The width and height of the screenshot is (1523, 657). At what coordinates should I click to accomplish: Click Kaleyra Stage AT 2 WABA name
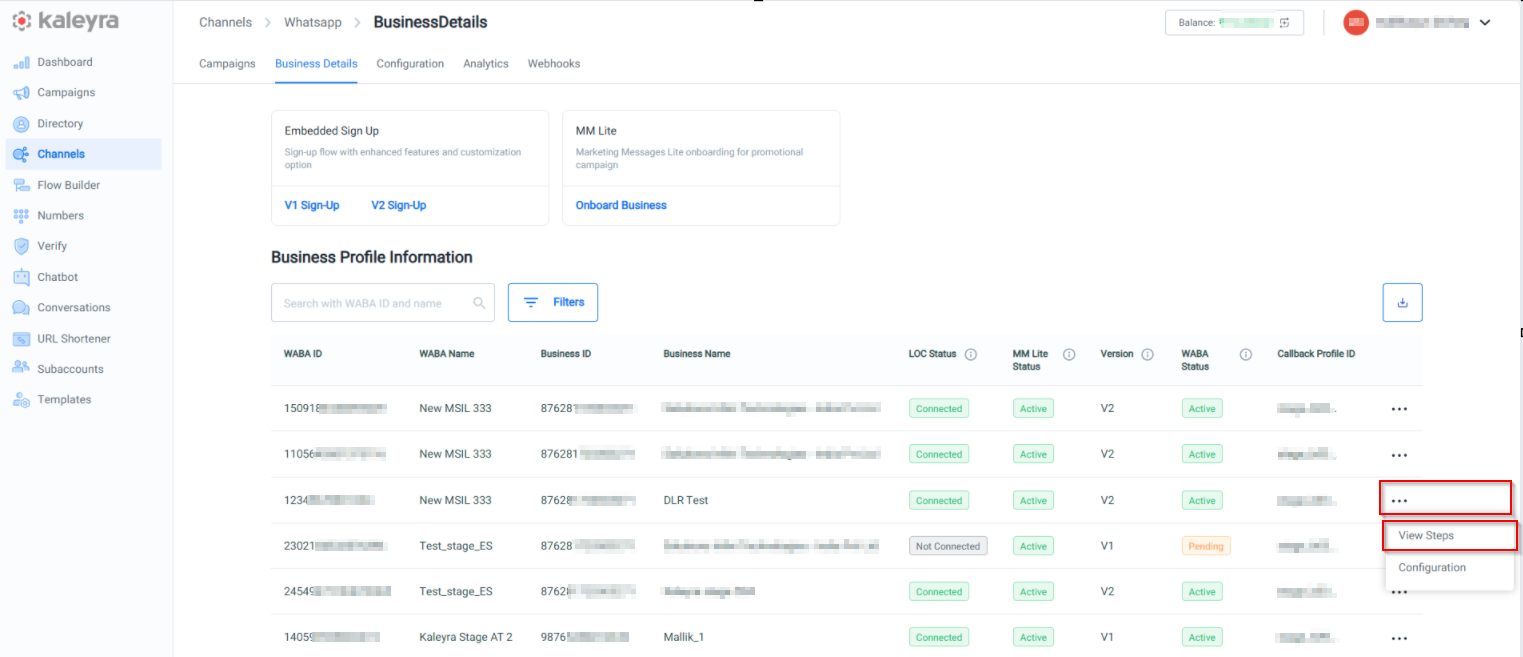click(466, 637)
